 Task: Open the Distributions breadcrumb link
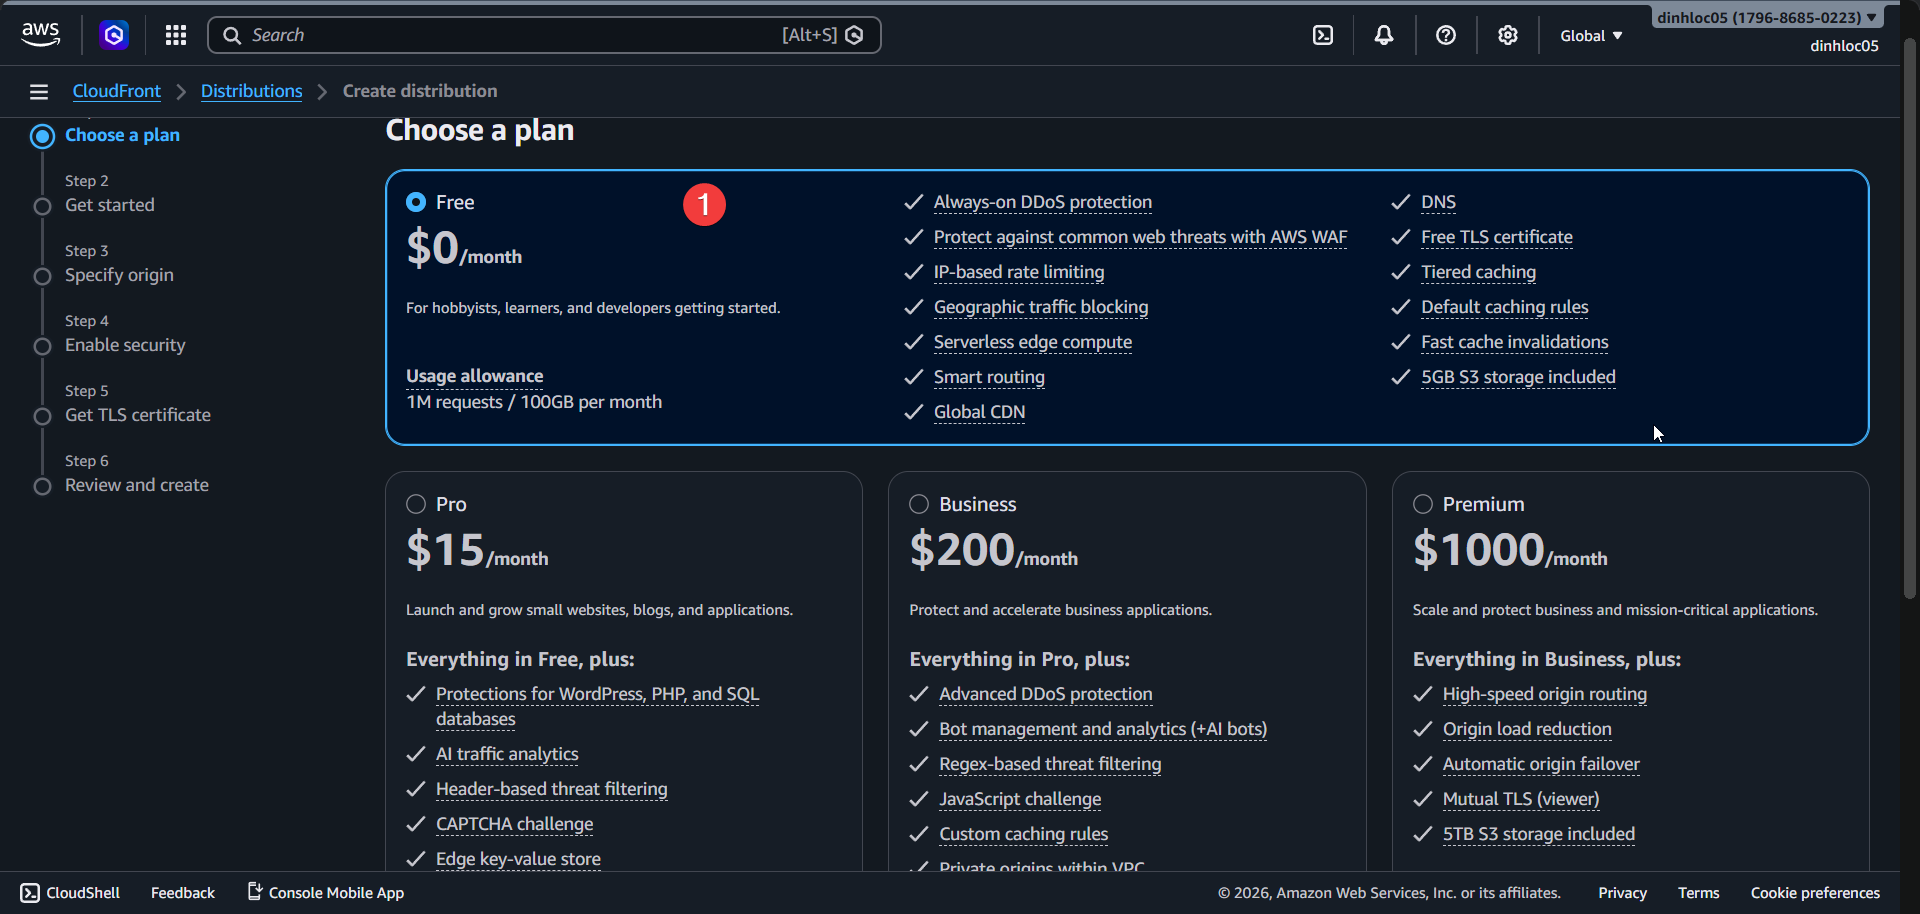(251, 91)
